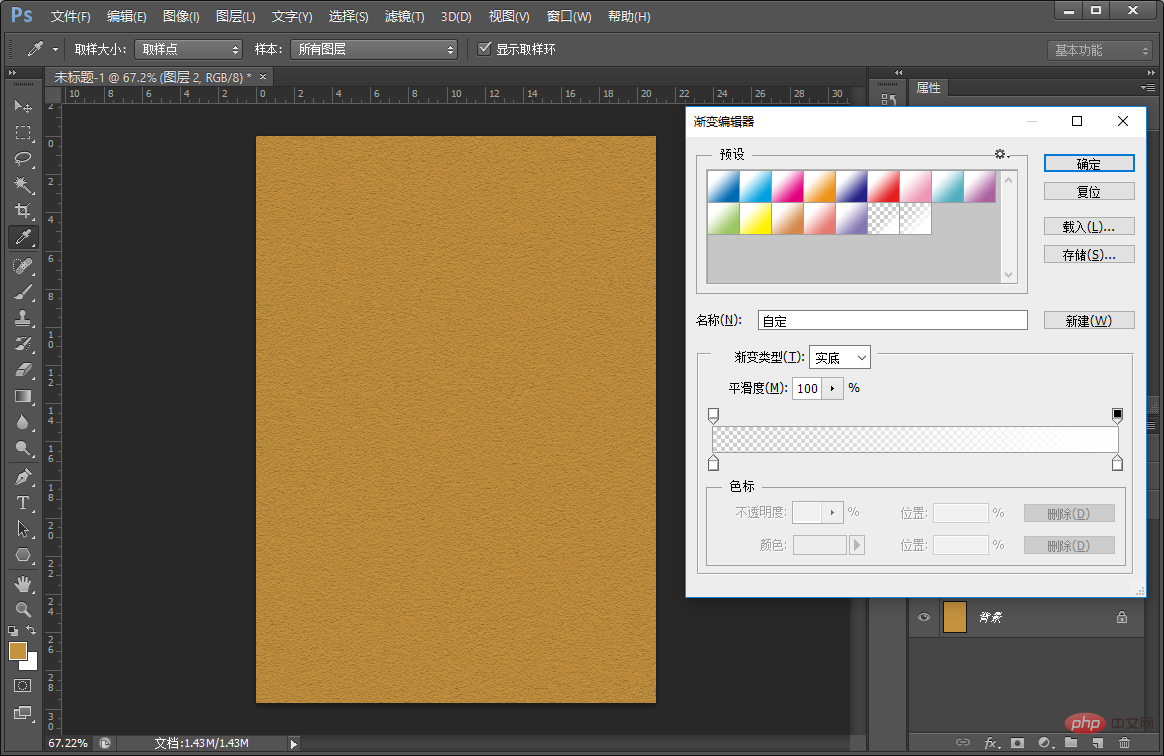The width and height of the screenshot is (1164, 756).
Task: Click the 平滑度 value field
Action: (807, 388)
